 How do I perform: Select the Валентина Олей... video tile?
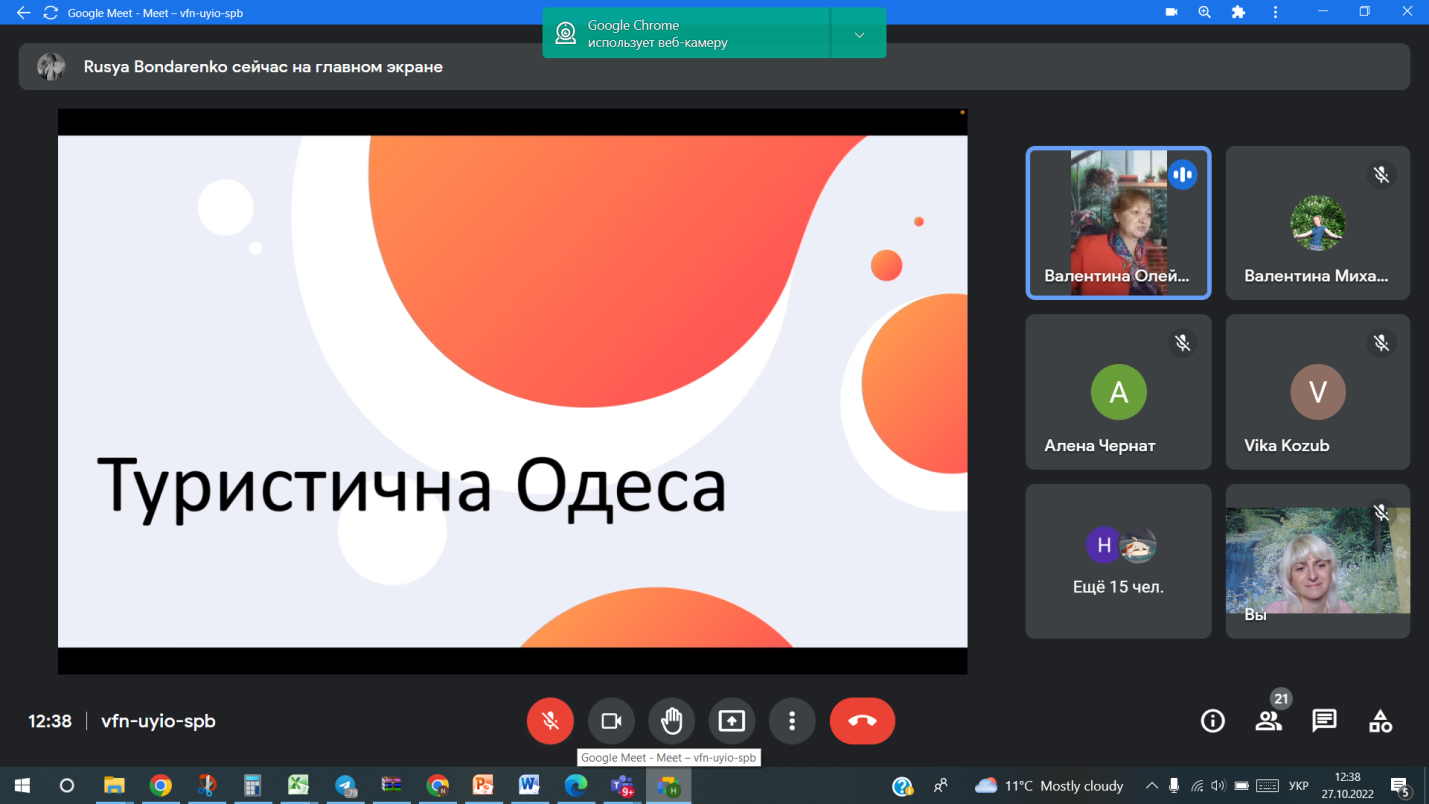click(1118, 223)
